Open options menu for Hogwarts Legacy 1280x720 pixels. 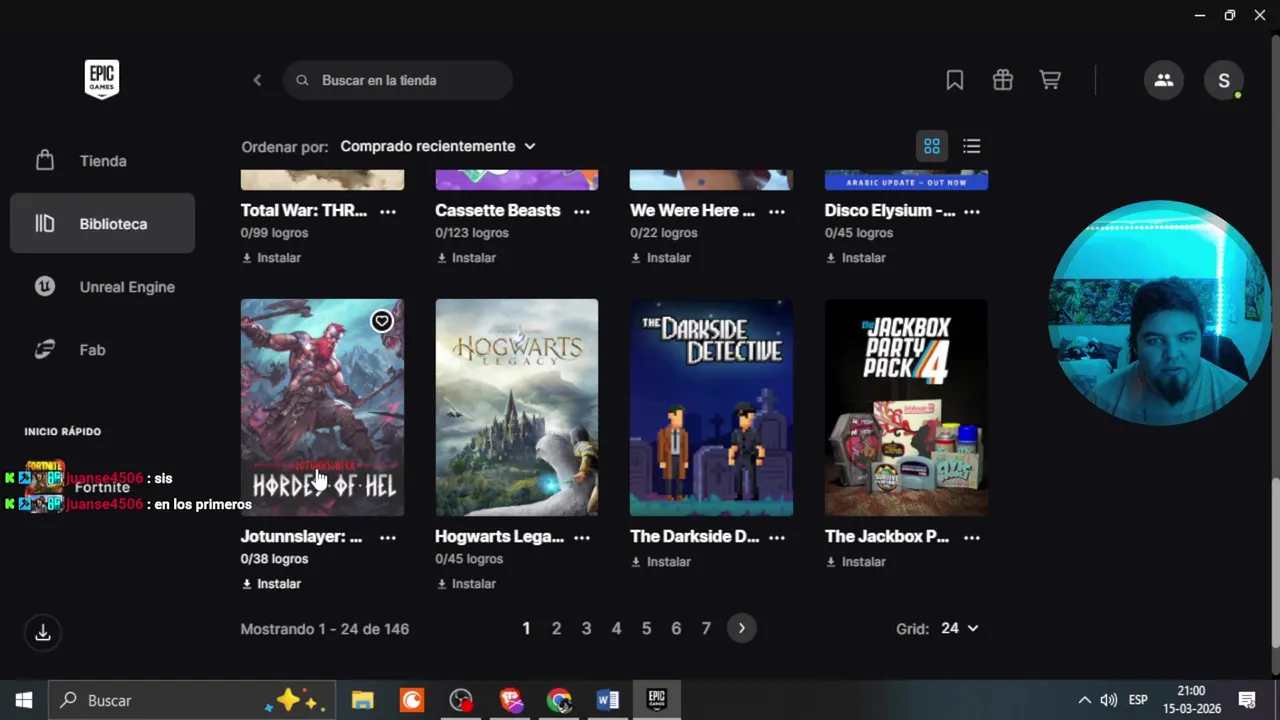[582, 537]
